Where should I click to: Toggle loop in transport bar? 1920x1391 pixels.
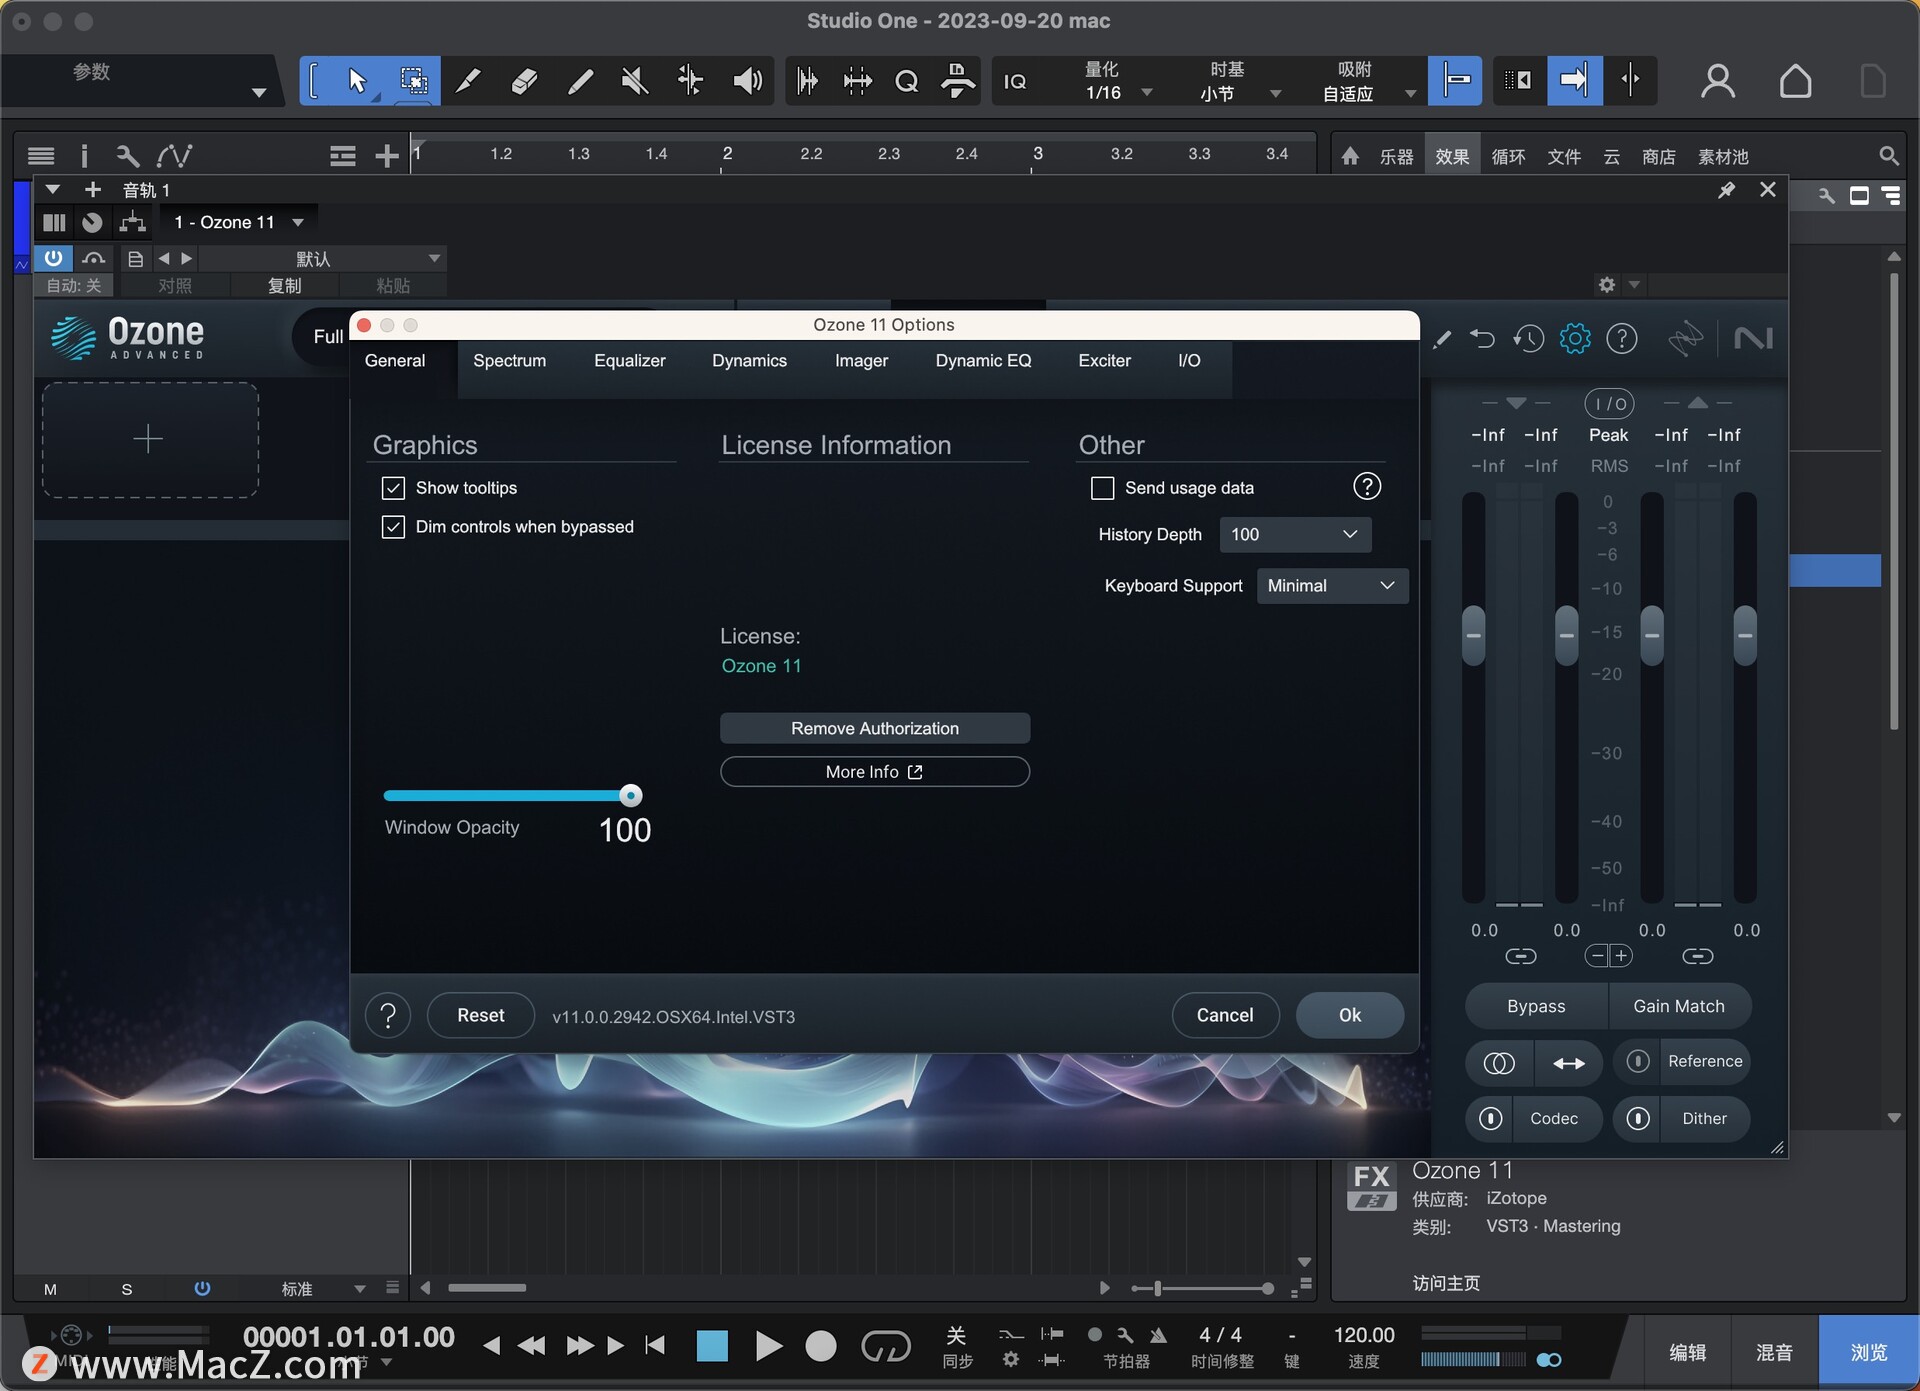coord(885,1346)
